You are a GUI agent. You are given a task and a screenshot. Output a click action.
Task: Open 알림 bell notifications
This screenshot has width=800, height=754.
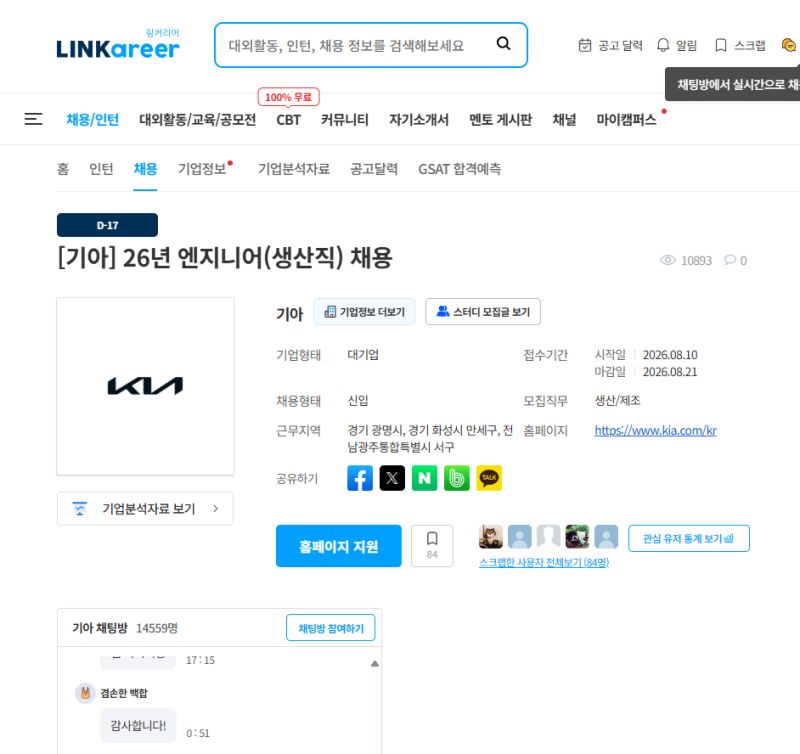tap(663, 45)
